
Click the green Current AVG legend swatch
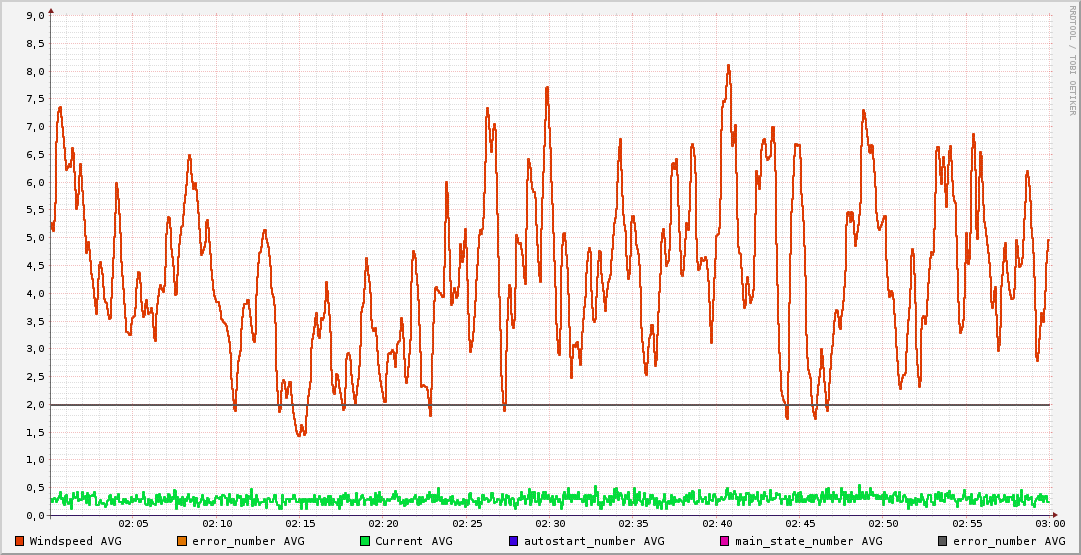pos(365,541)
